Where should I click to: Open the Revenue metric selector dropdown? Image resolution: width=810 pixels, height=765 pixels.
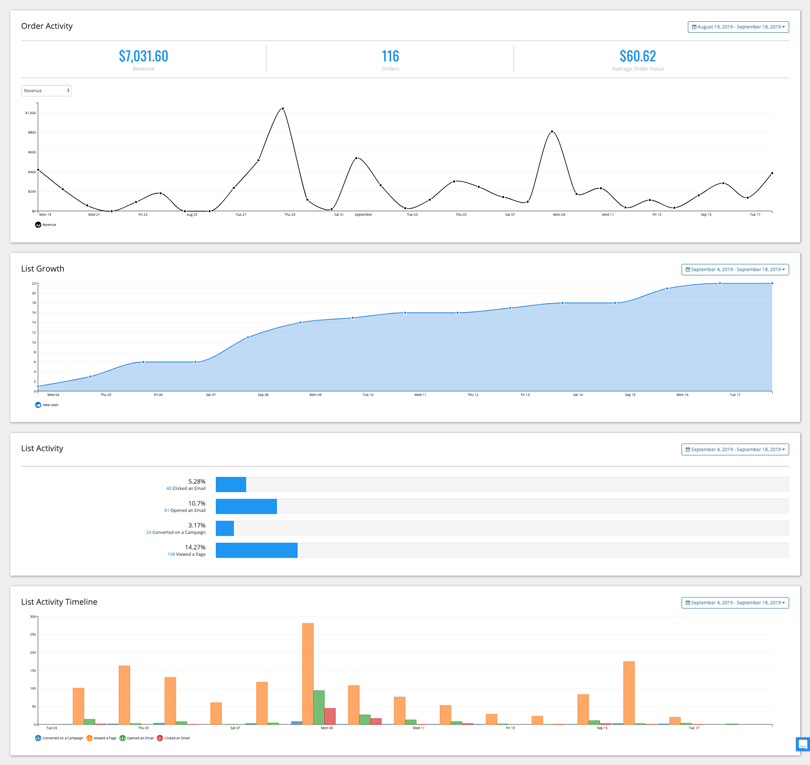pyautogui.click(x=46, y=90)
